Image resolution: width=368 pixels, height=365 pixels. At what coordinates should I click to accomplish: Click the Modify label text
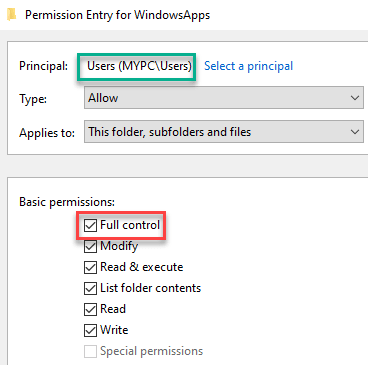pyautogui.click(x=119, y=246)
